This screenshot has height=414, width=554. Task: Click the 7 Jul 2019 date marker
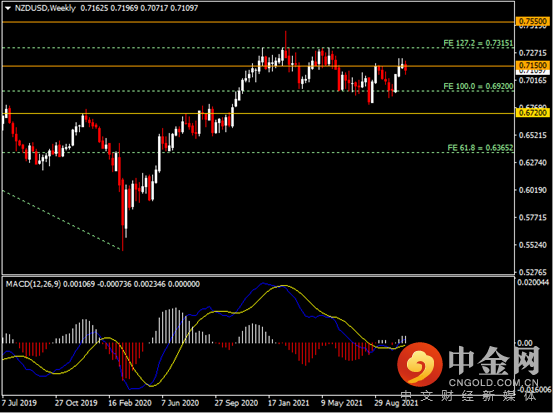pos(19,403)
